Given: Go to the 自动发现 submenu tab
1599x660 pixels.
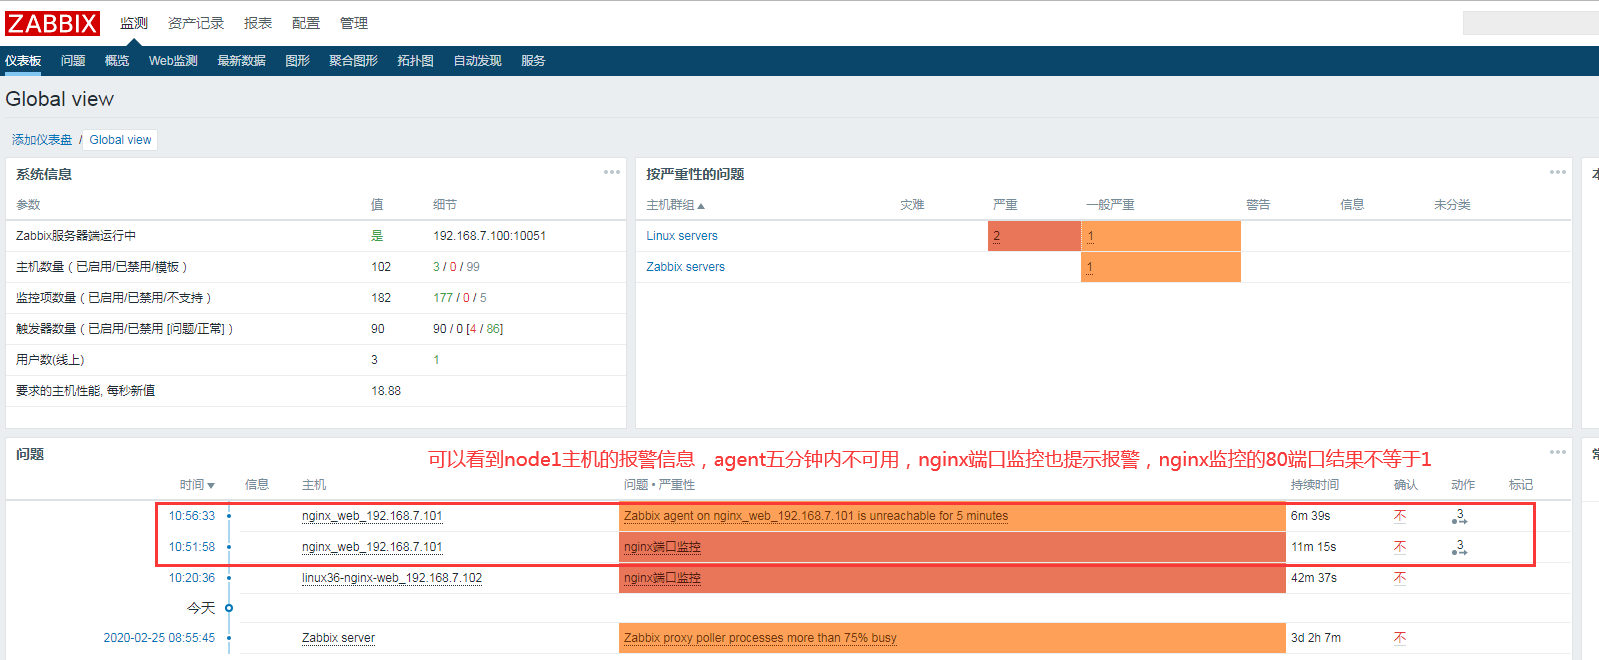Looking at the screenshot, I should (478, 61).
